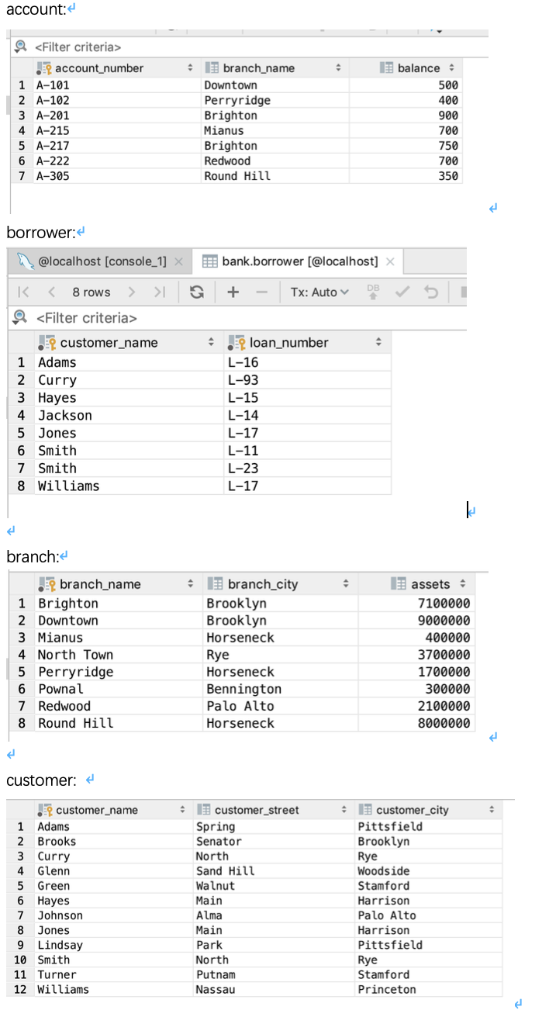Select the Woodside city cell

pyautogui.click(x=429, y=871)
